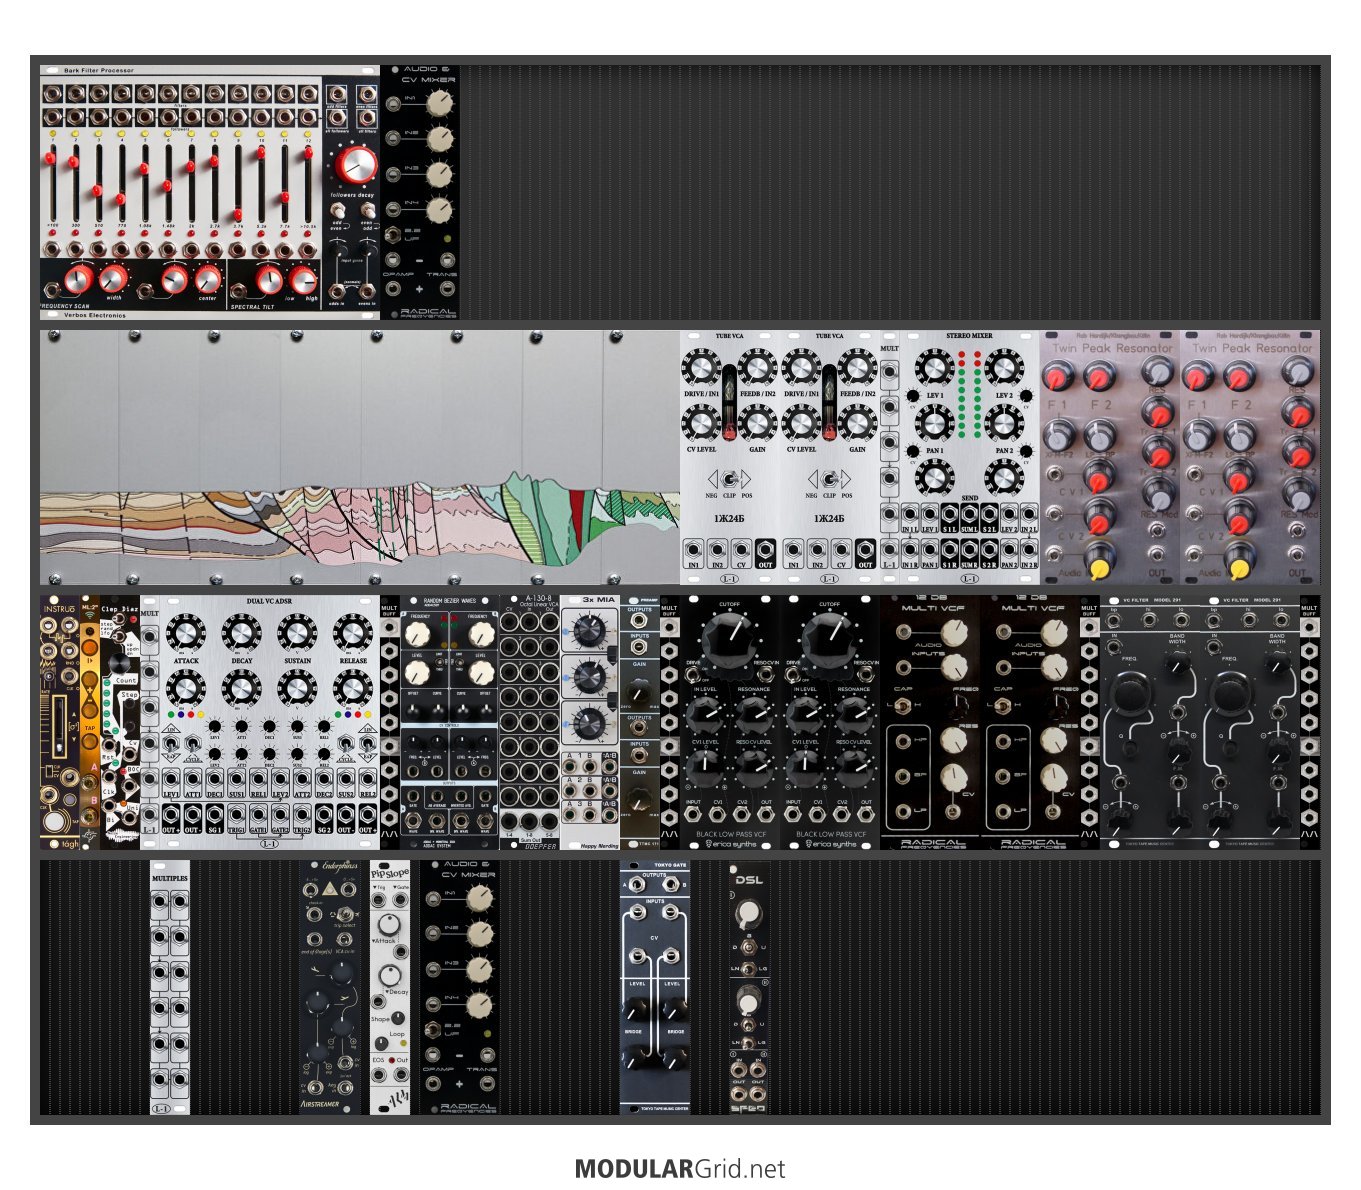Click GAIN knob on right Tube VCA
1361x1190 pixels.
point(857,424)
